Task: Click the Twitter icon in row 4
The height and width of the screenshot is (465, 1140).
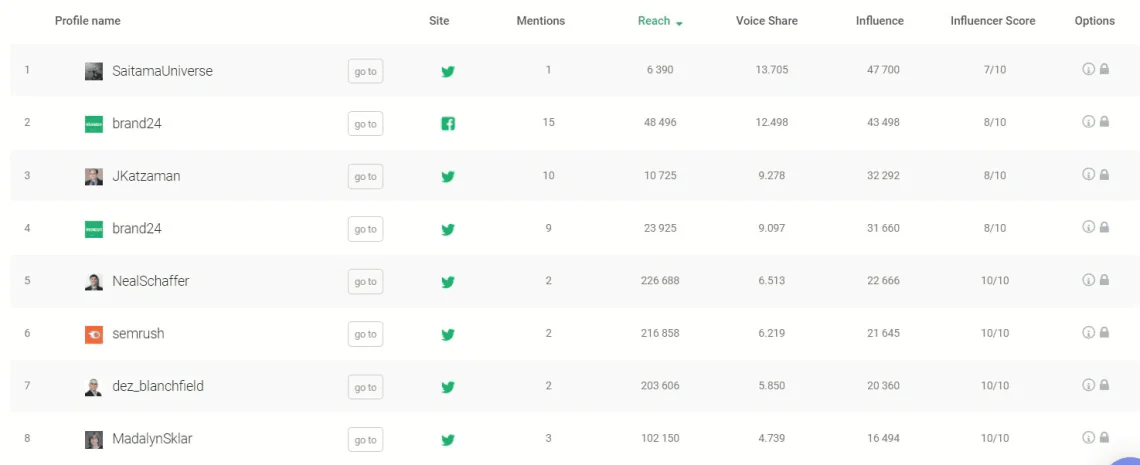Action: click(448, 229)
